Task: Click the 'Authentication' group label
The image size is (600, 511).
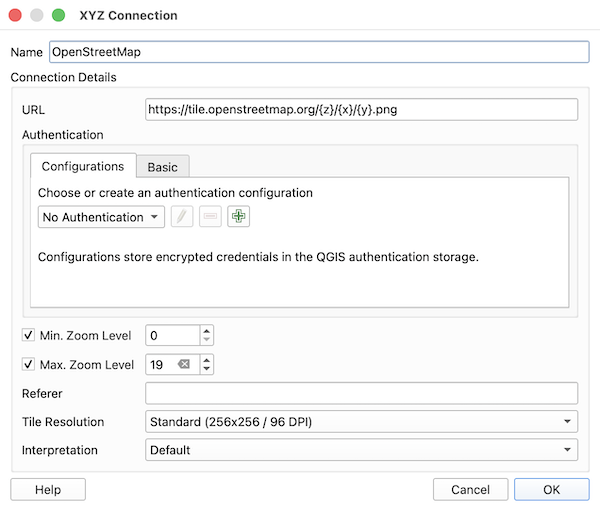Action: coord(63,135)
